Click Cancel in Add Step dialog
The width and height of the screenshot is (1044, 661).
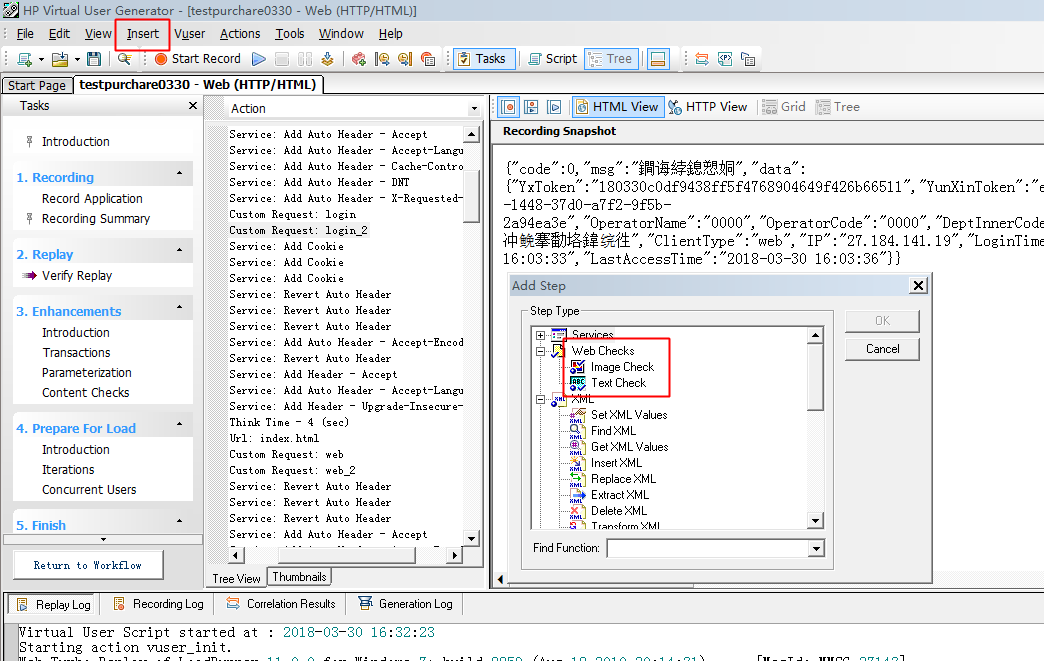point(882,349)
